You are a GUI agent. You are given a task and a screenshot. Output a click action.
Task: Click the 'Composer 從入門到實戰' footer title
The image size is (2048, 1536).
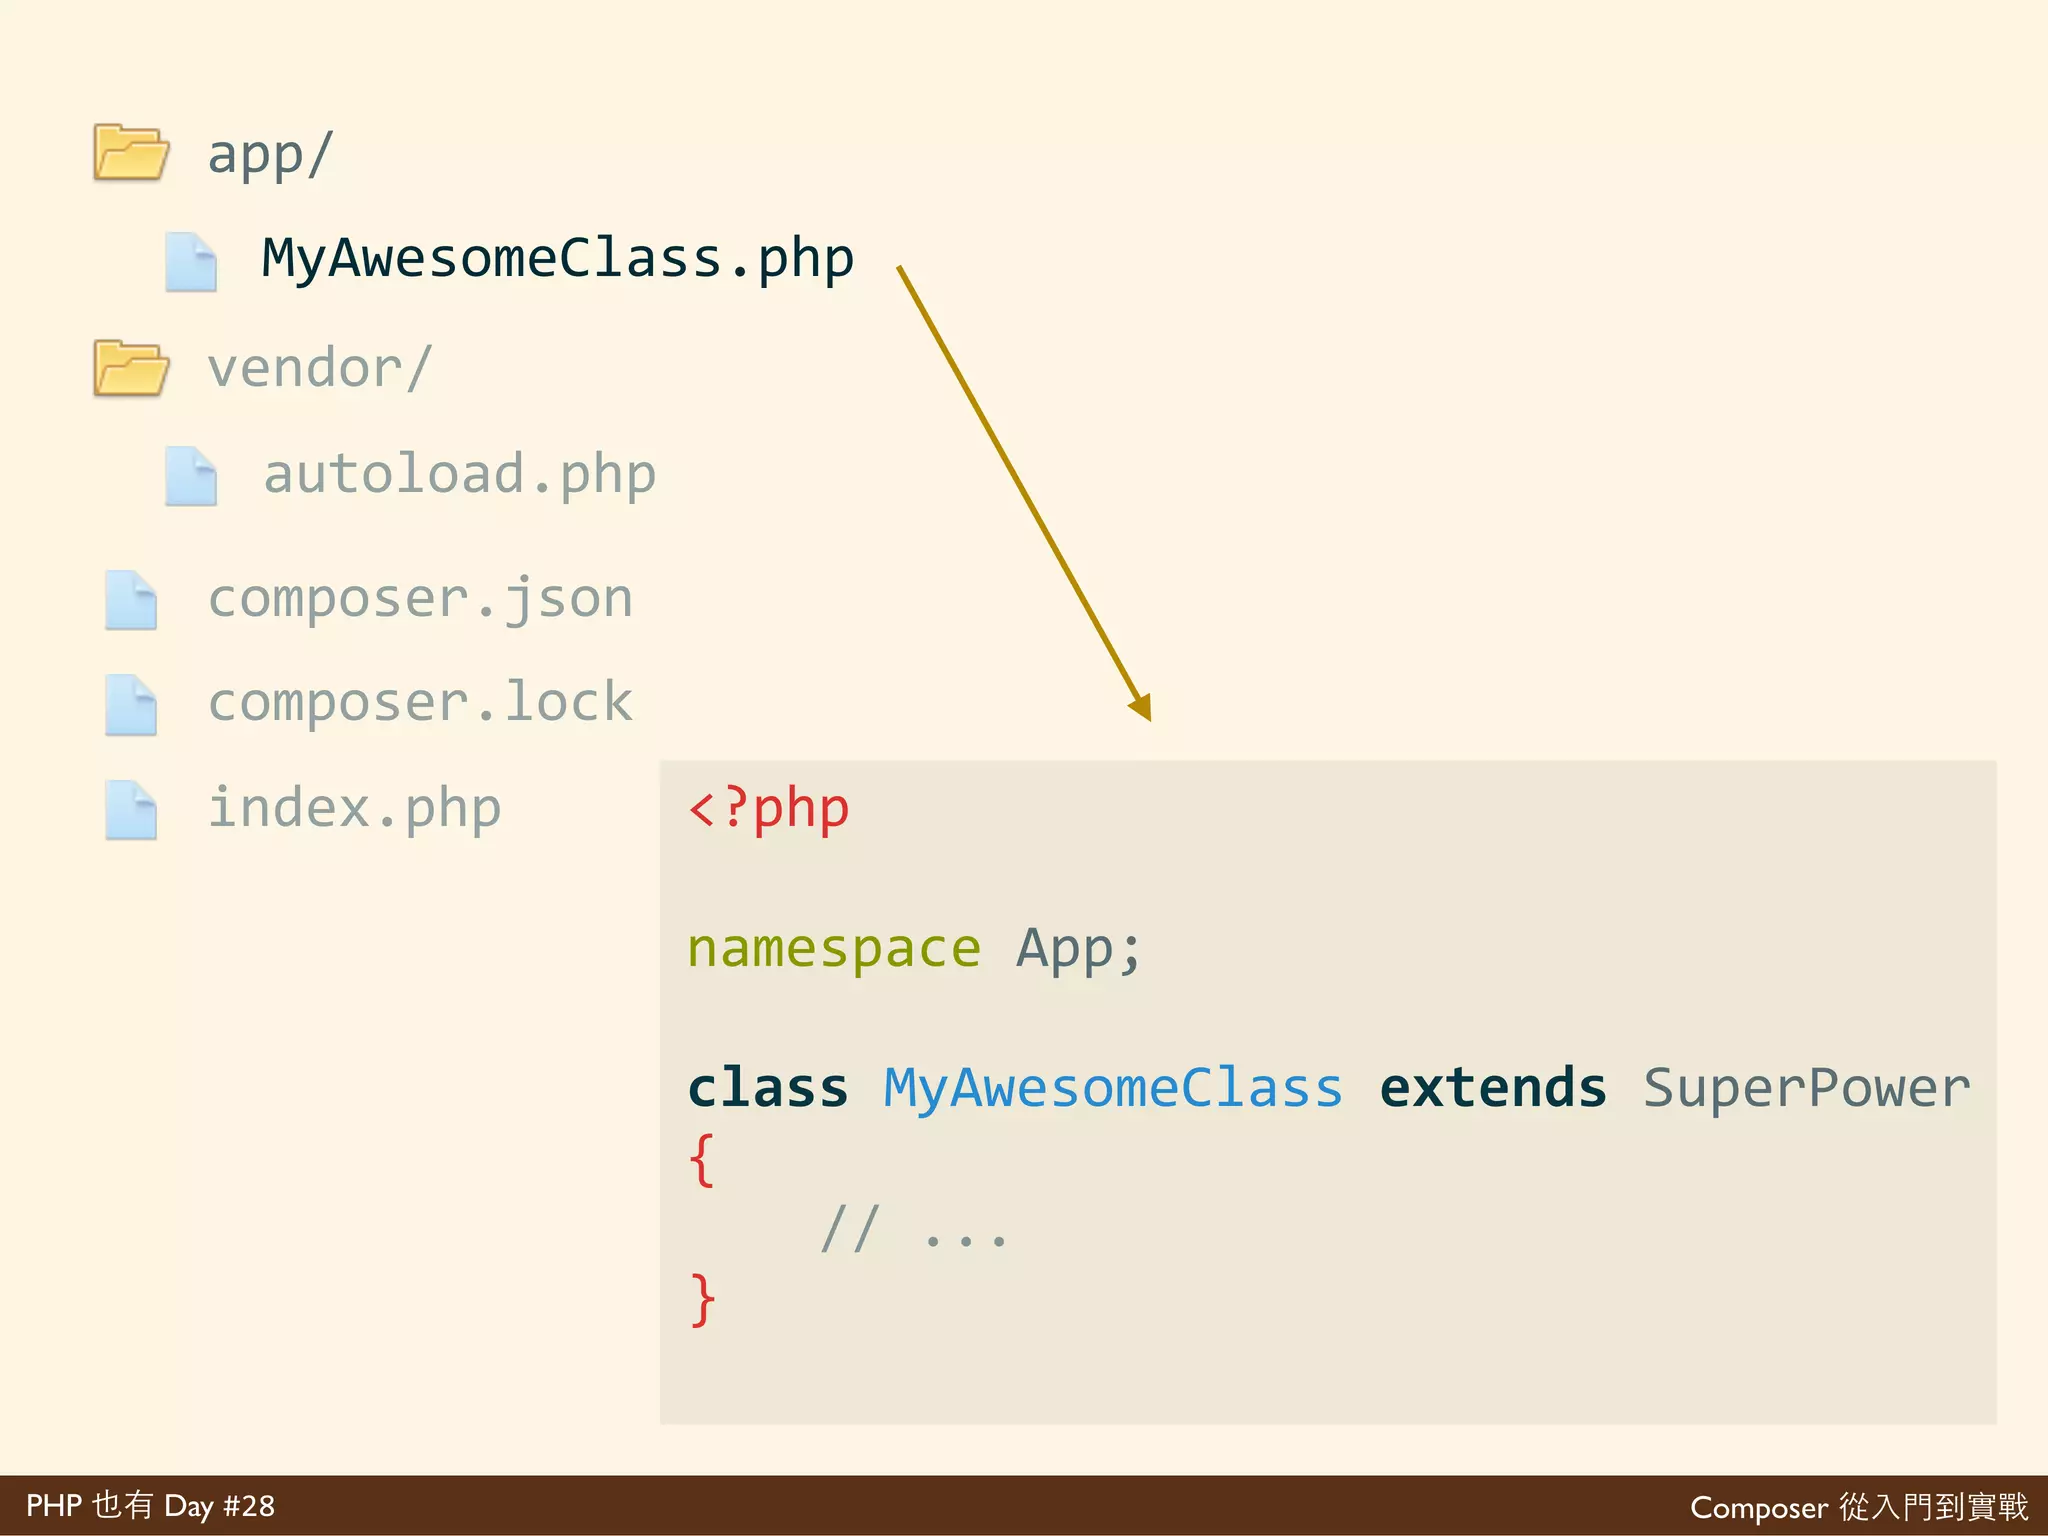[x=1859, y=1507]
